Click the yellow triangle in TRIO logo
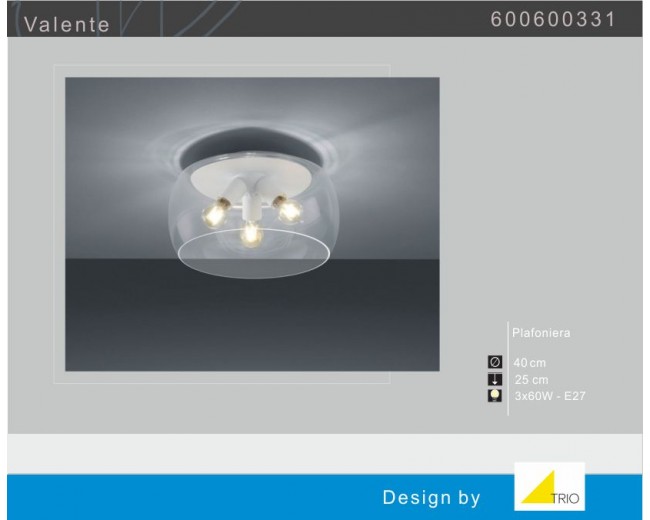This screenshot has height=520, width=650. tap(535, 490)
